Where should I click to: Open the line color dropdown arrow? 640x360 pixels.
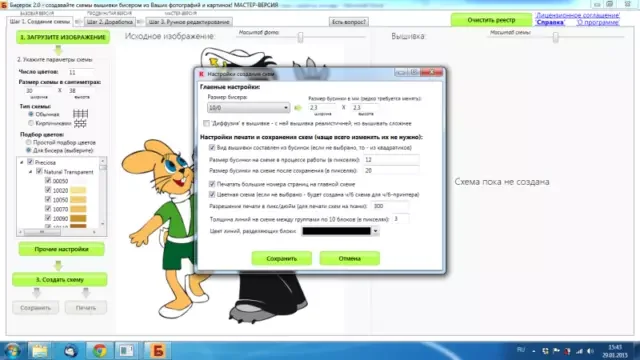coord(375,231)
